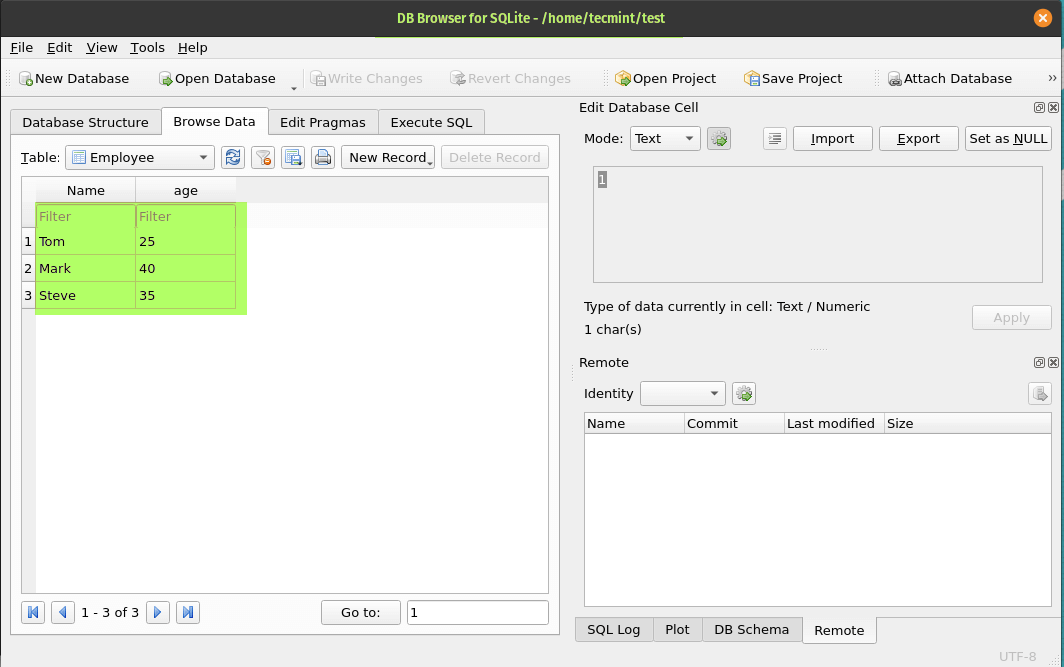Click the save table as displayed icon
1064x667 pixels.
(293, 157)
